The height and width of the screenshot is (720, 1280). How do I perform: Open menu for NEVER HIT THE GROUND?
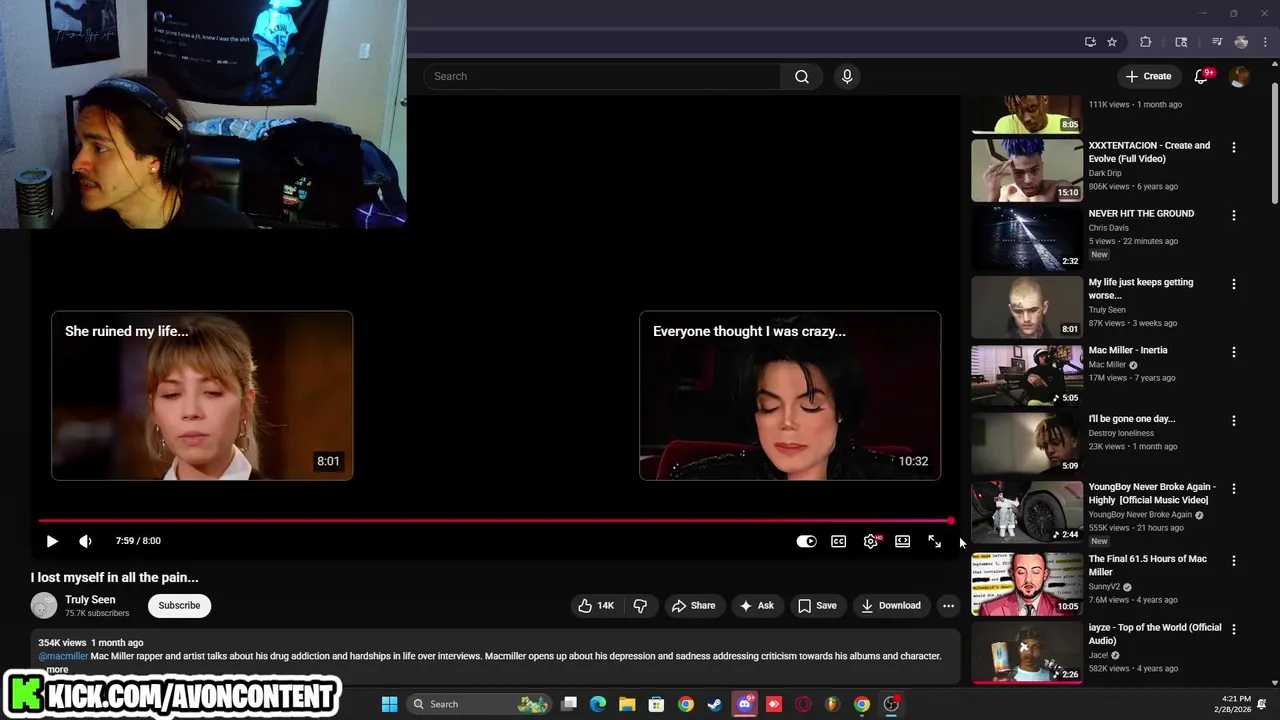1233,215
